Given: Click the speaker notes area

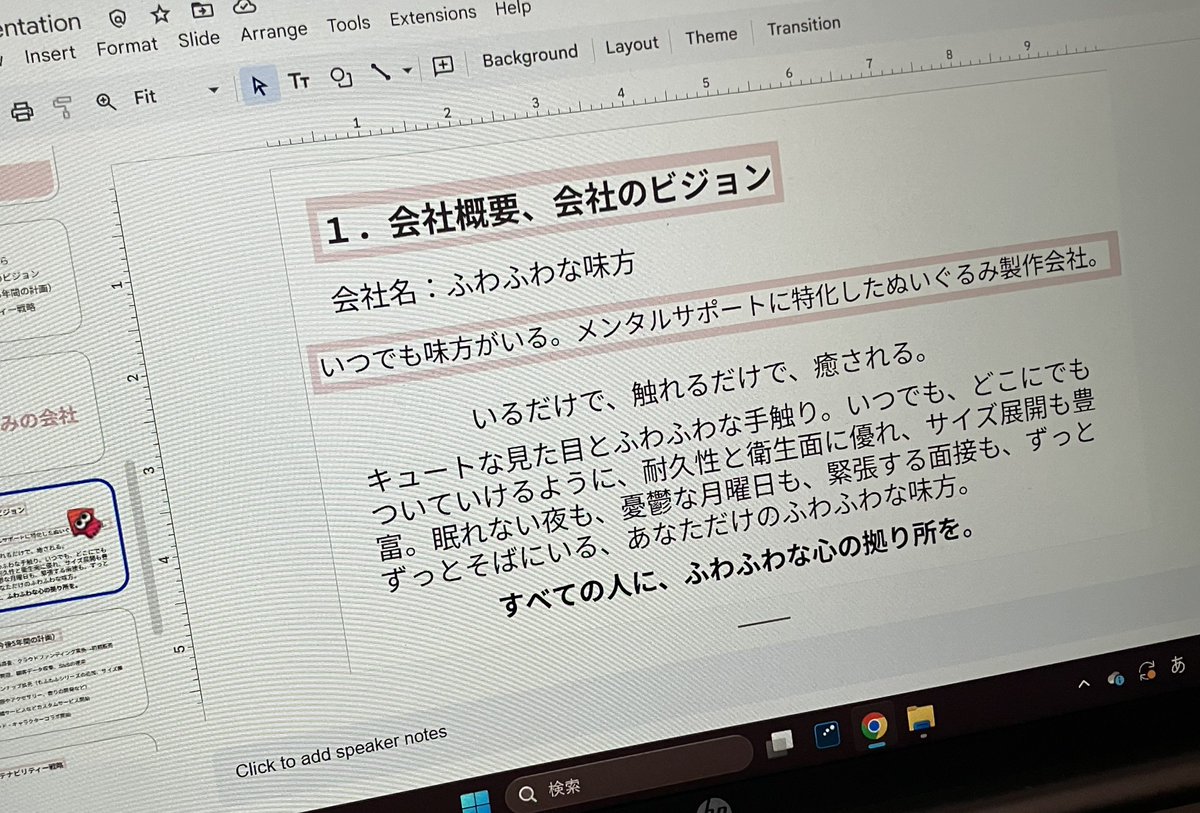Looking at the screenshot, I should (340, 762).
